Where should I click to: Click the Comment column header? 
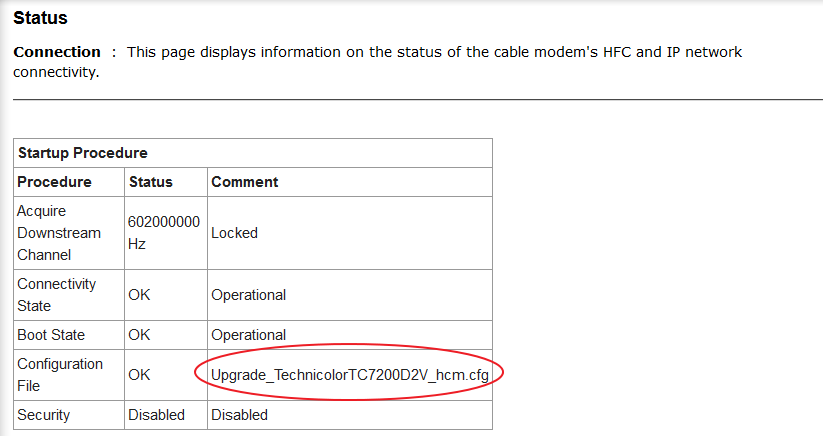pos(244,182)
